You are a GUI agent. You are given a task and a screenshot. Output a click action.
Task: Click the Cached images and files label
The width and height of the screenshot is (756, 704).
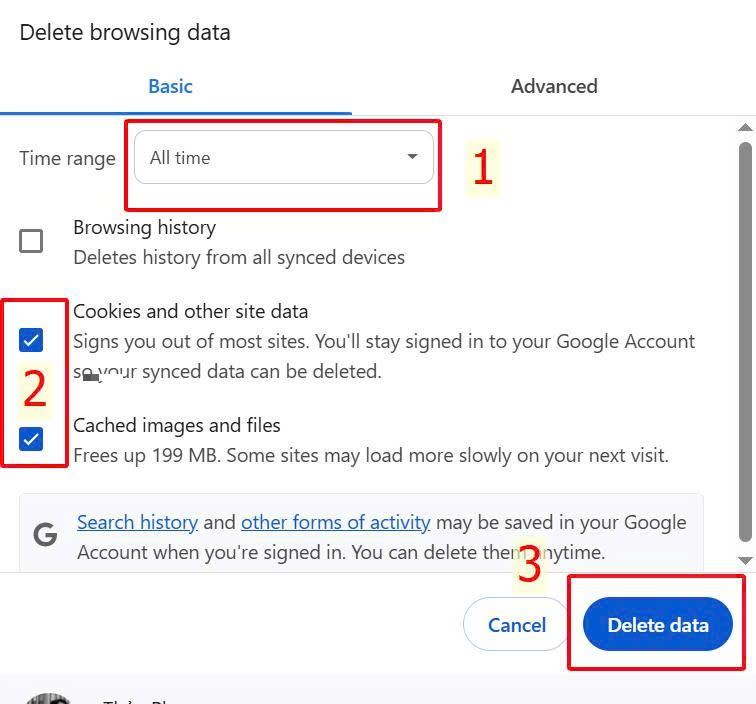click(x=176, y=425)
